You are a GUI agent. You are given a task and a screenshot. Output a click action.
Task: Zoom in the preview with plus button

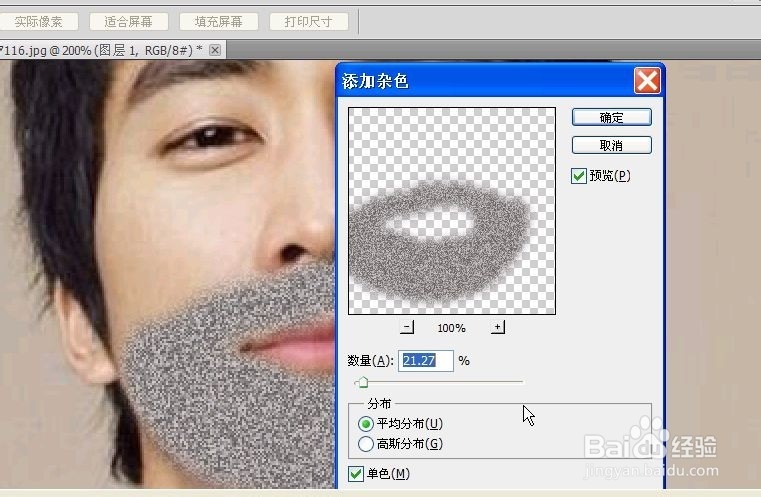click(x=498, y=327)
